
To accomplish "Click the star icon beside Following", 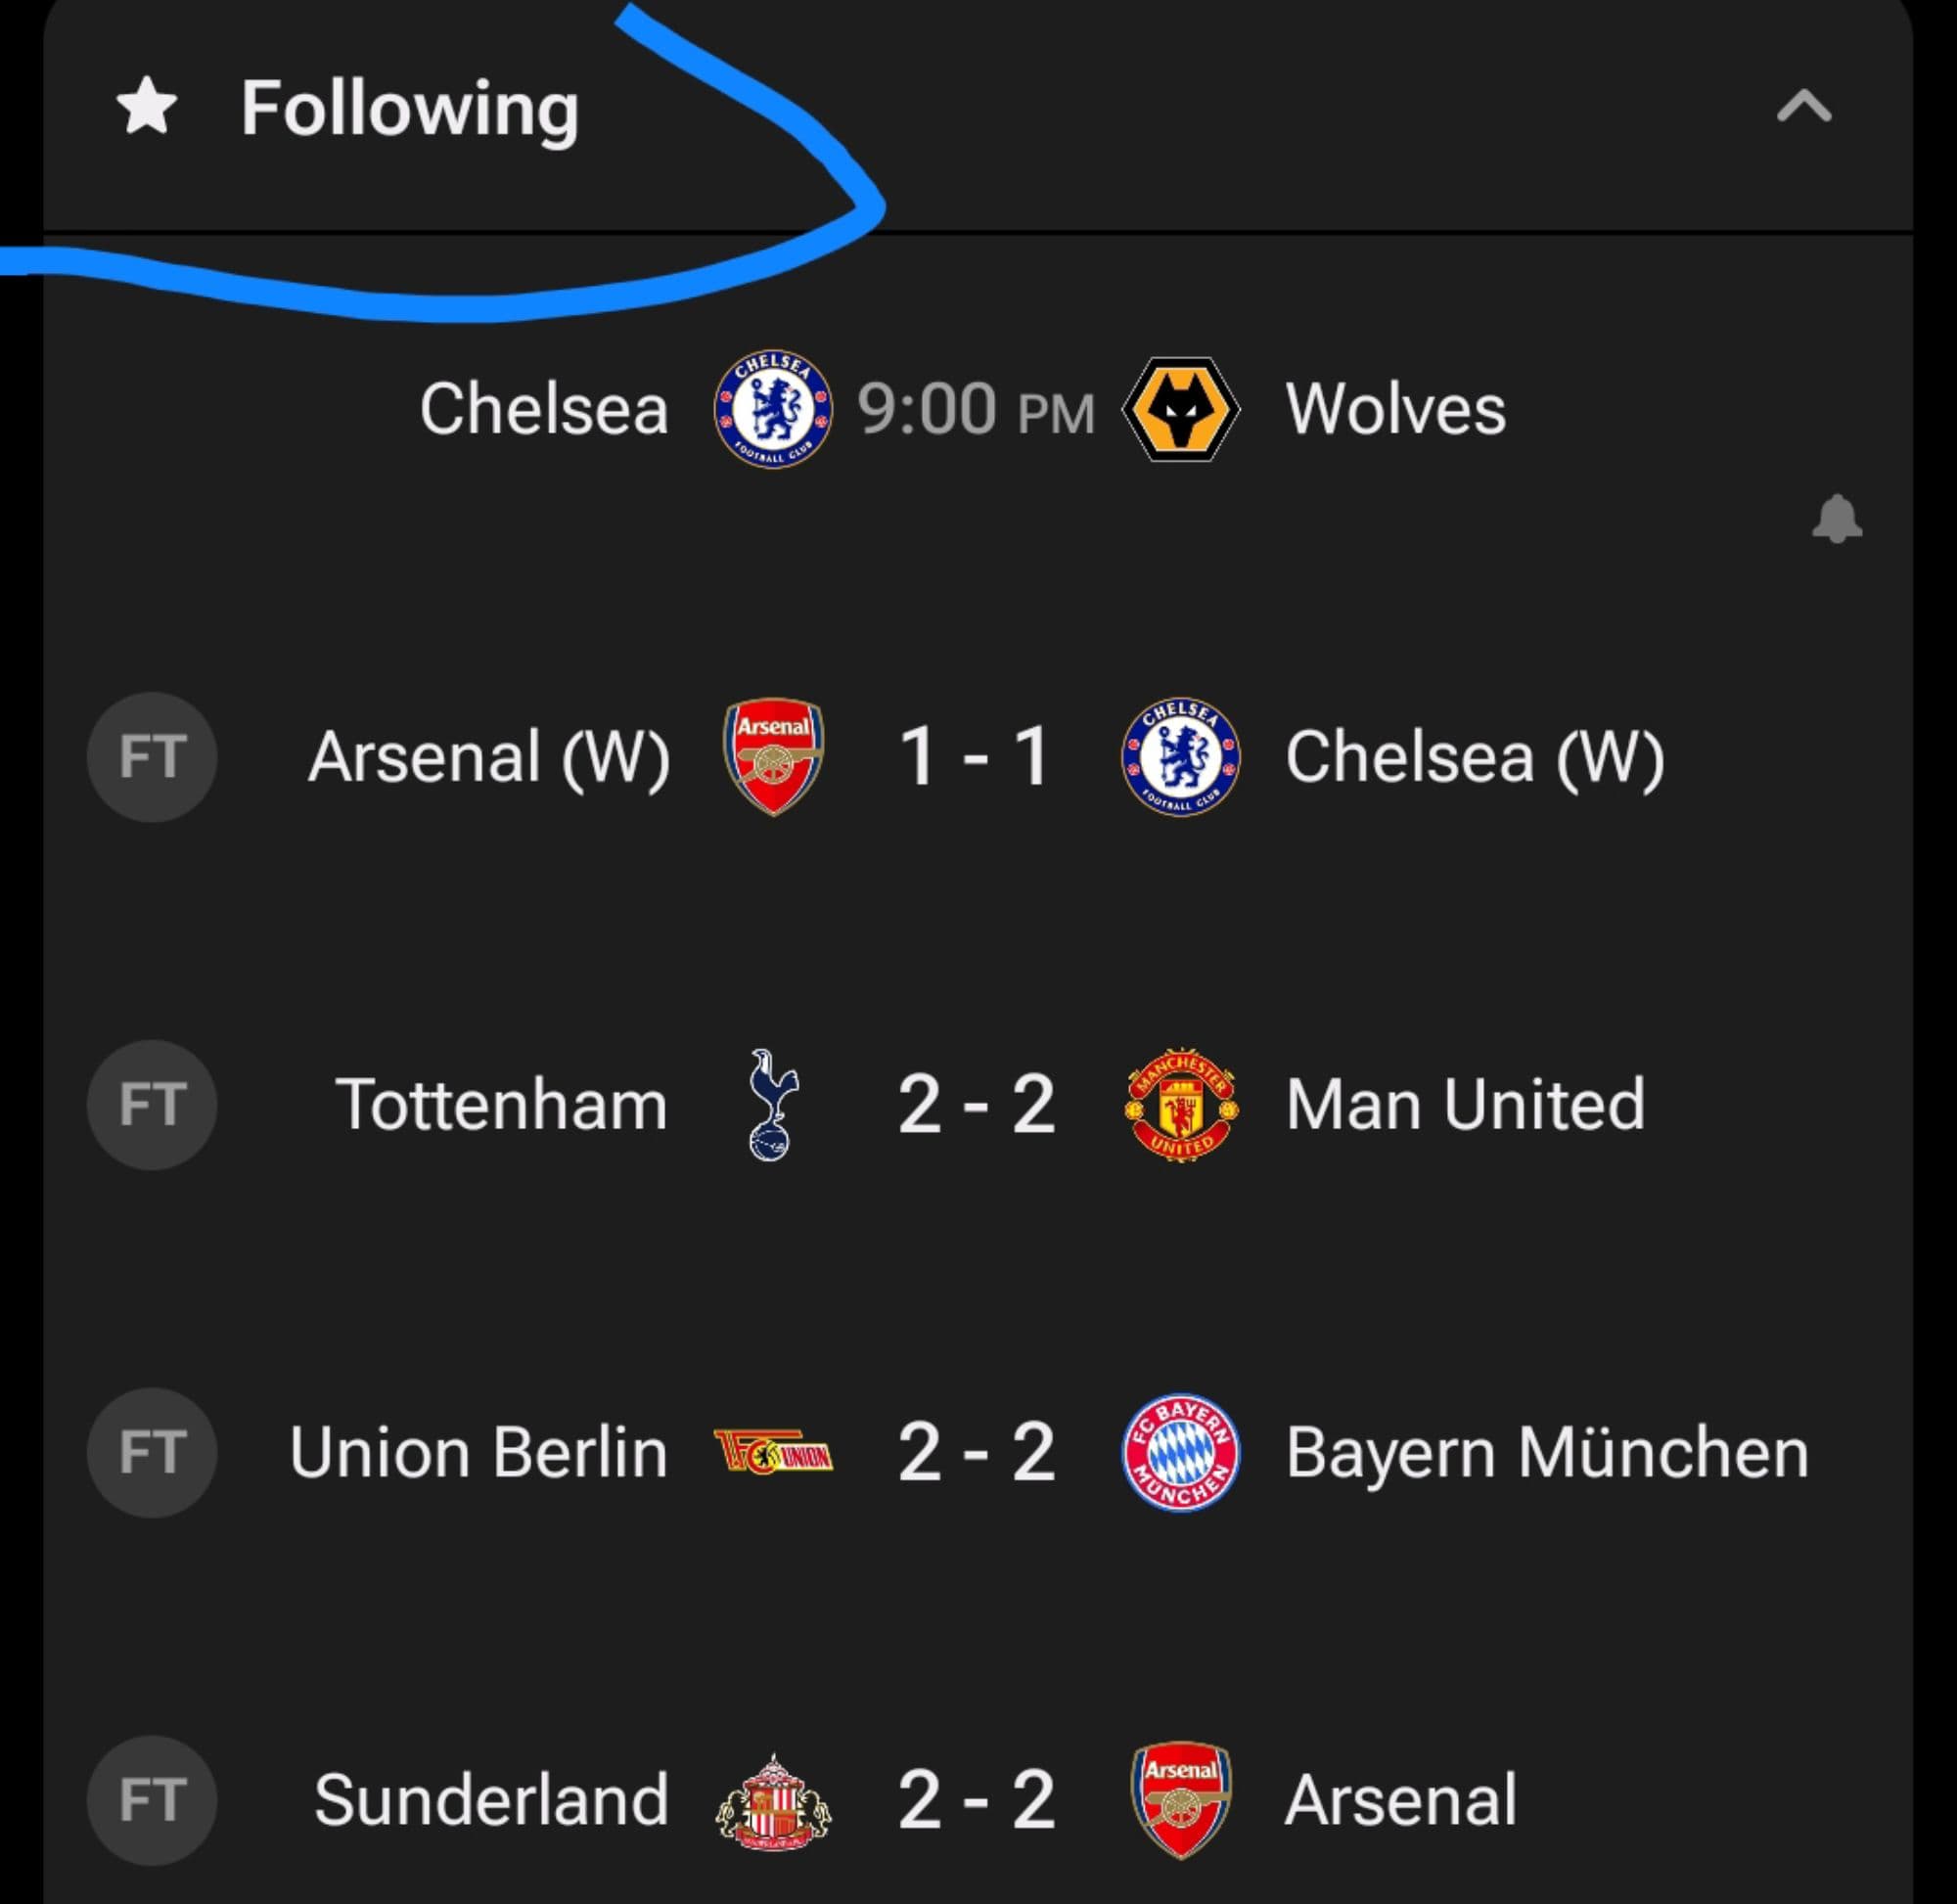I will (148, 107).
